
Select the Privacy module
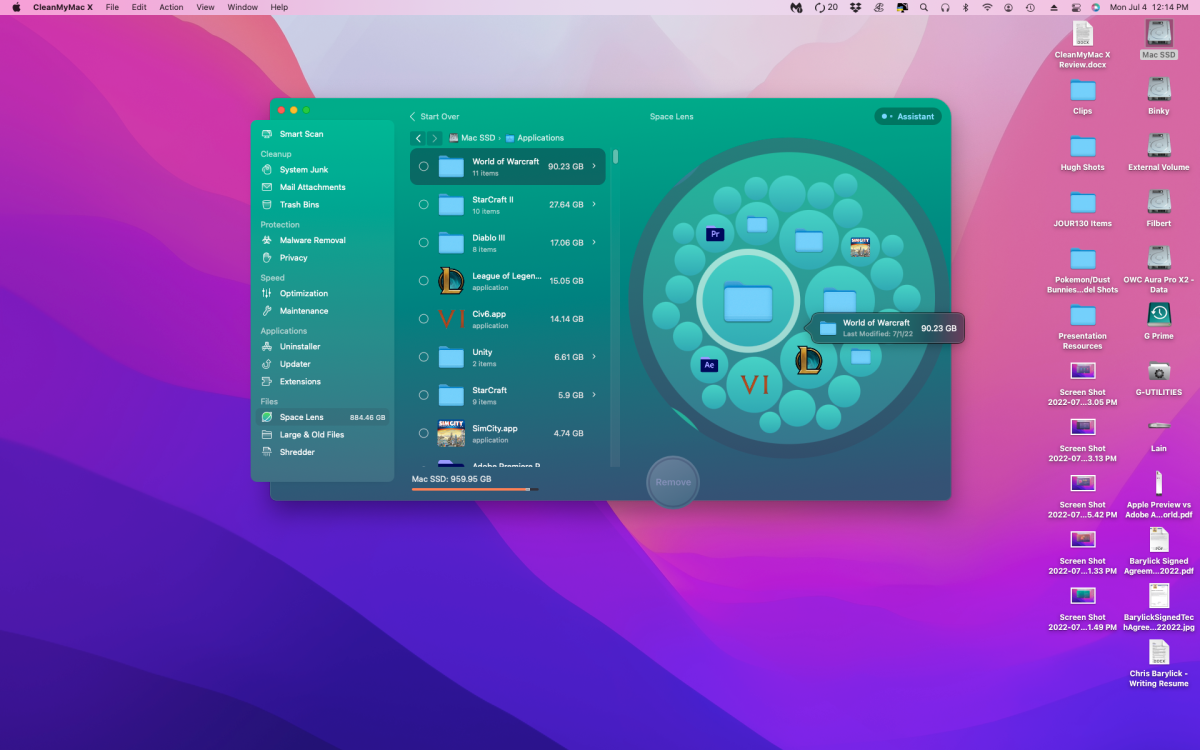tap(322, 258)
